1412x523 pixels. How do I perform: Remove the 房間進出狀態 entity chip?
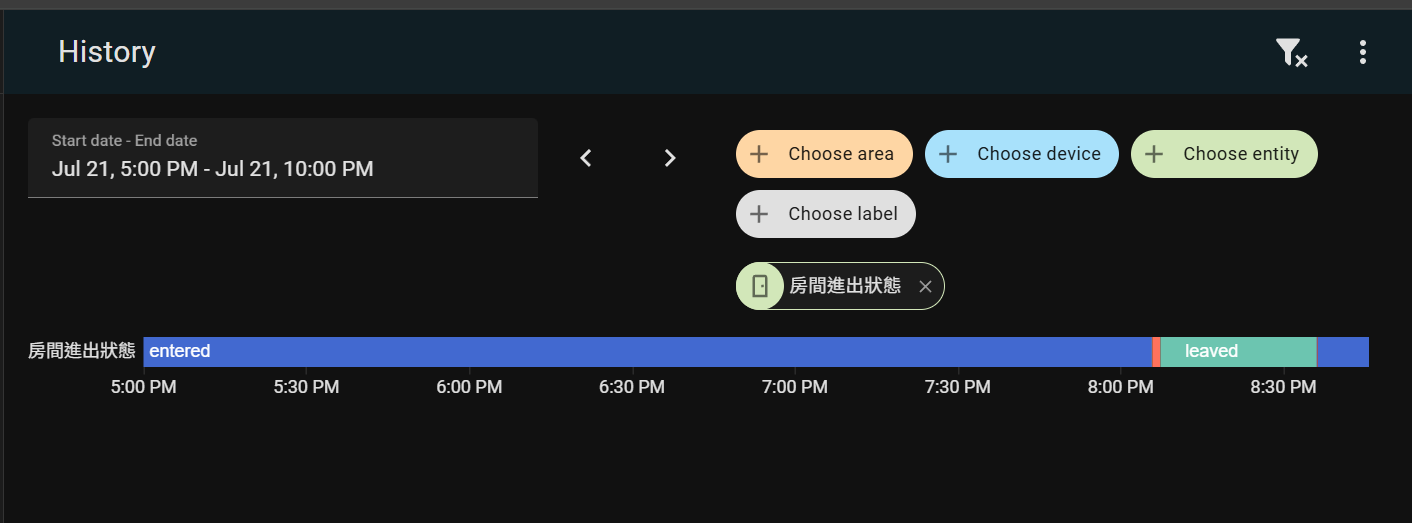(925, 287)
